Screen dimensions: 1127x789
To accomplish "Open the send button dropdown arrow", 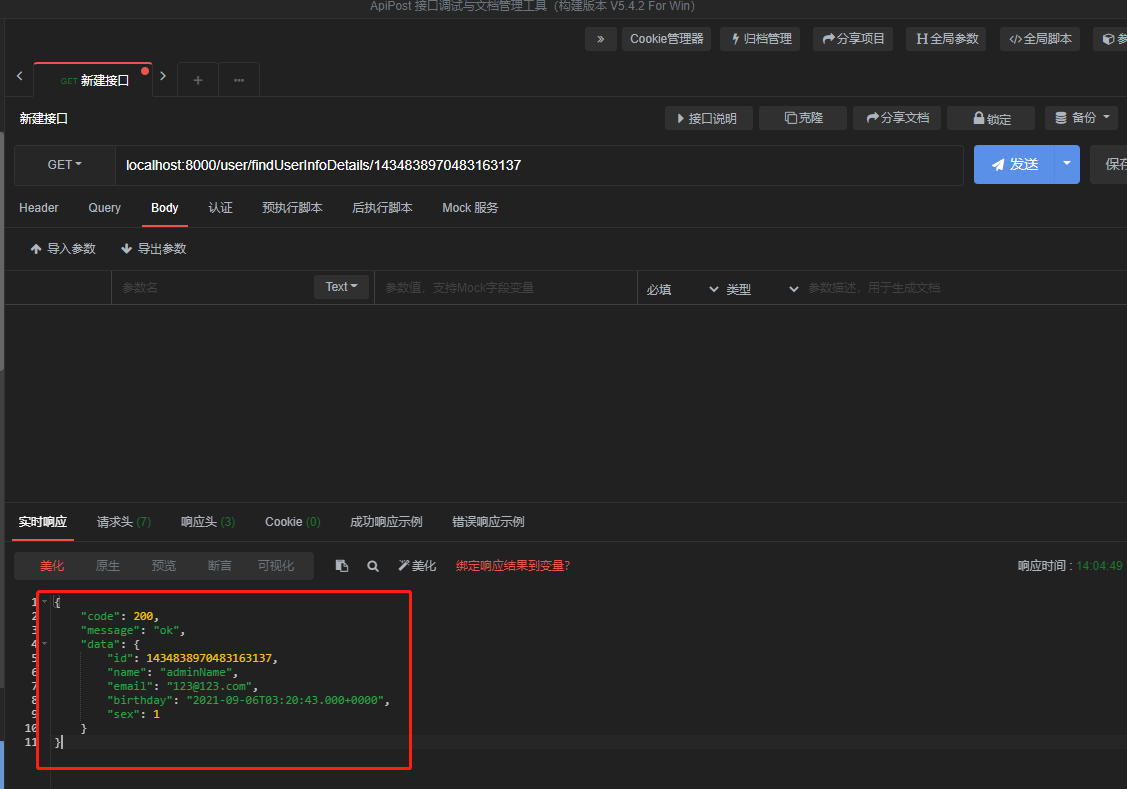I will tap(1067, 164).
